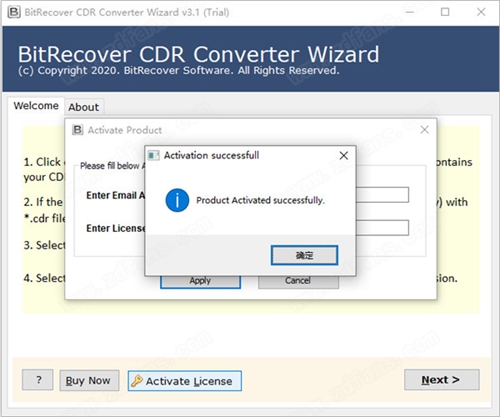Click Cancel in Activate Product dialog
The width and height of the screenshot is (500, 417).
tap(298, 281)
